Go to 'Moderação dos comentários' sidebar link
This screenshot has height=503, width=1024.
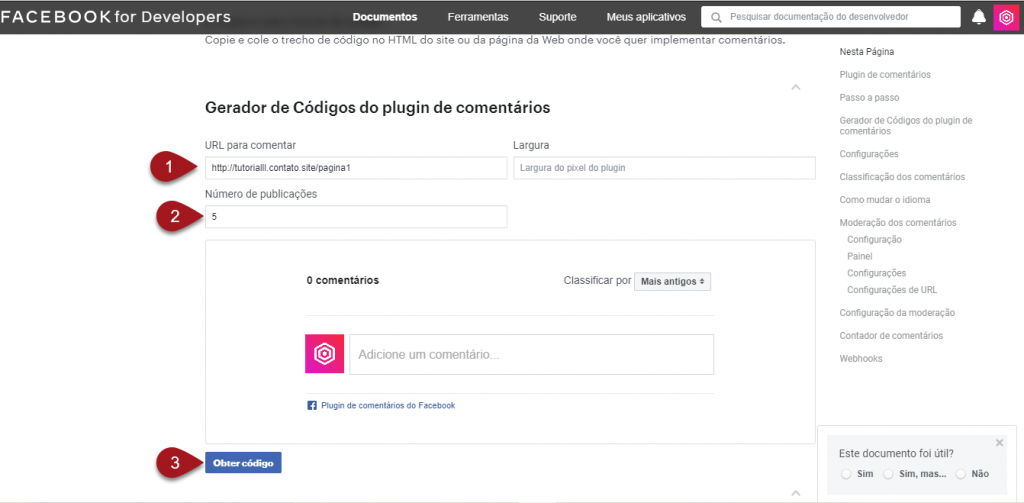pyautogui.click(x=898, y=222)
